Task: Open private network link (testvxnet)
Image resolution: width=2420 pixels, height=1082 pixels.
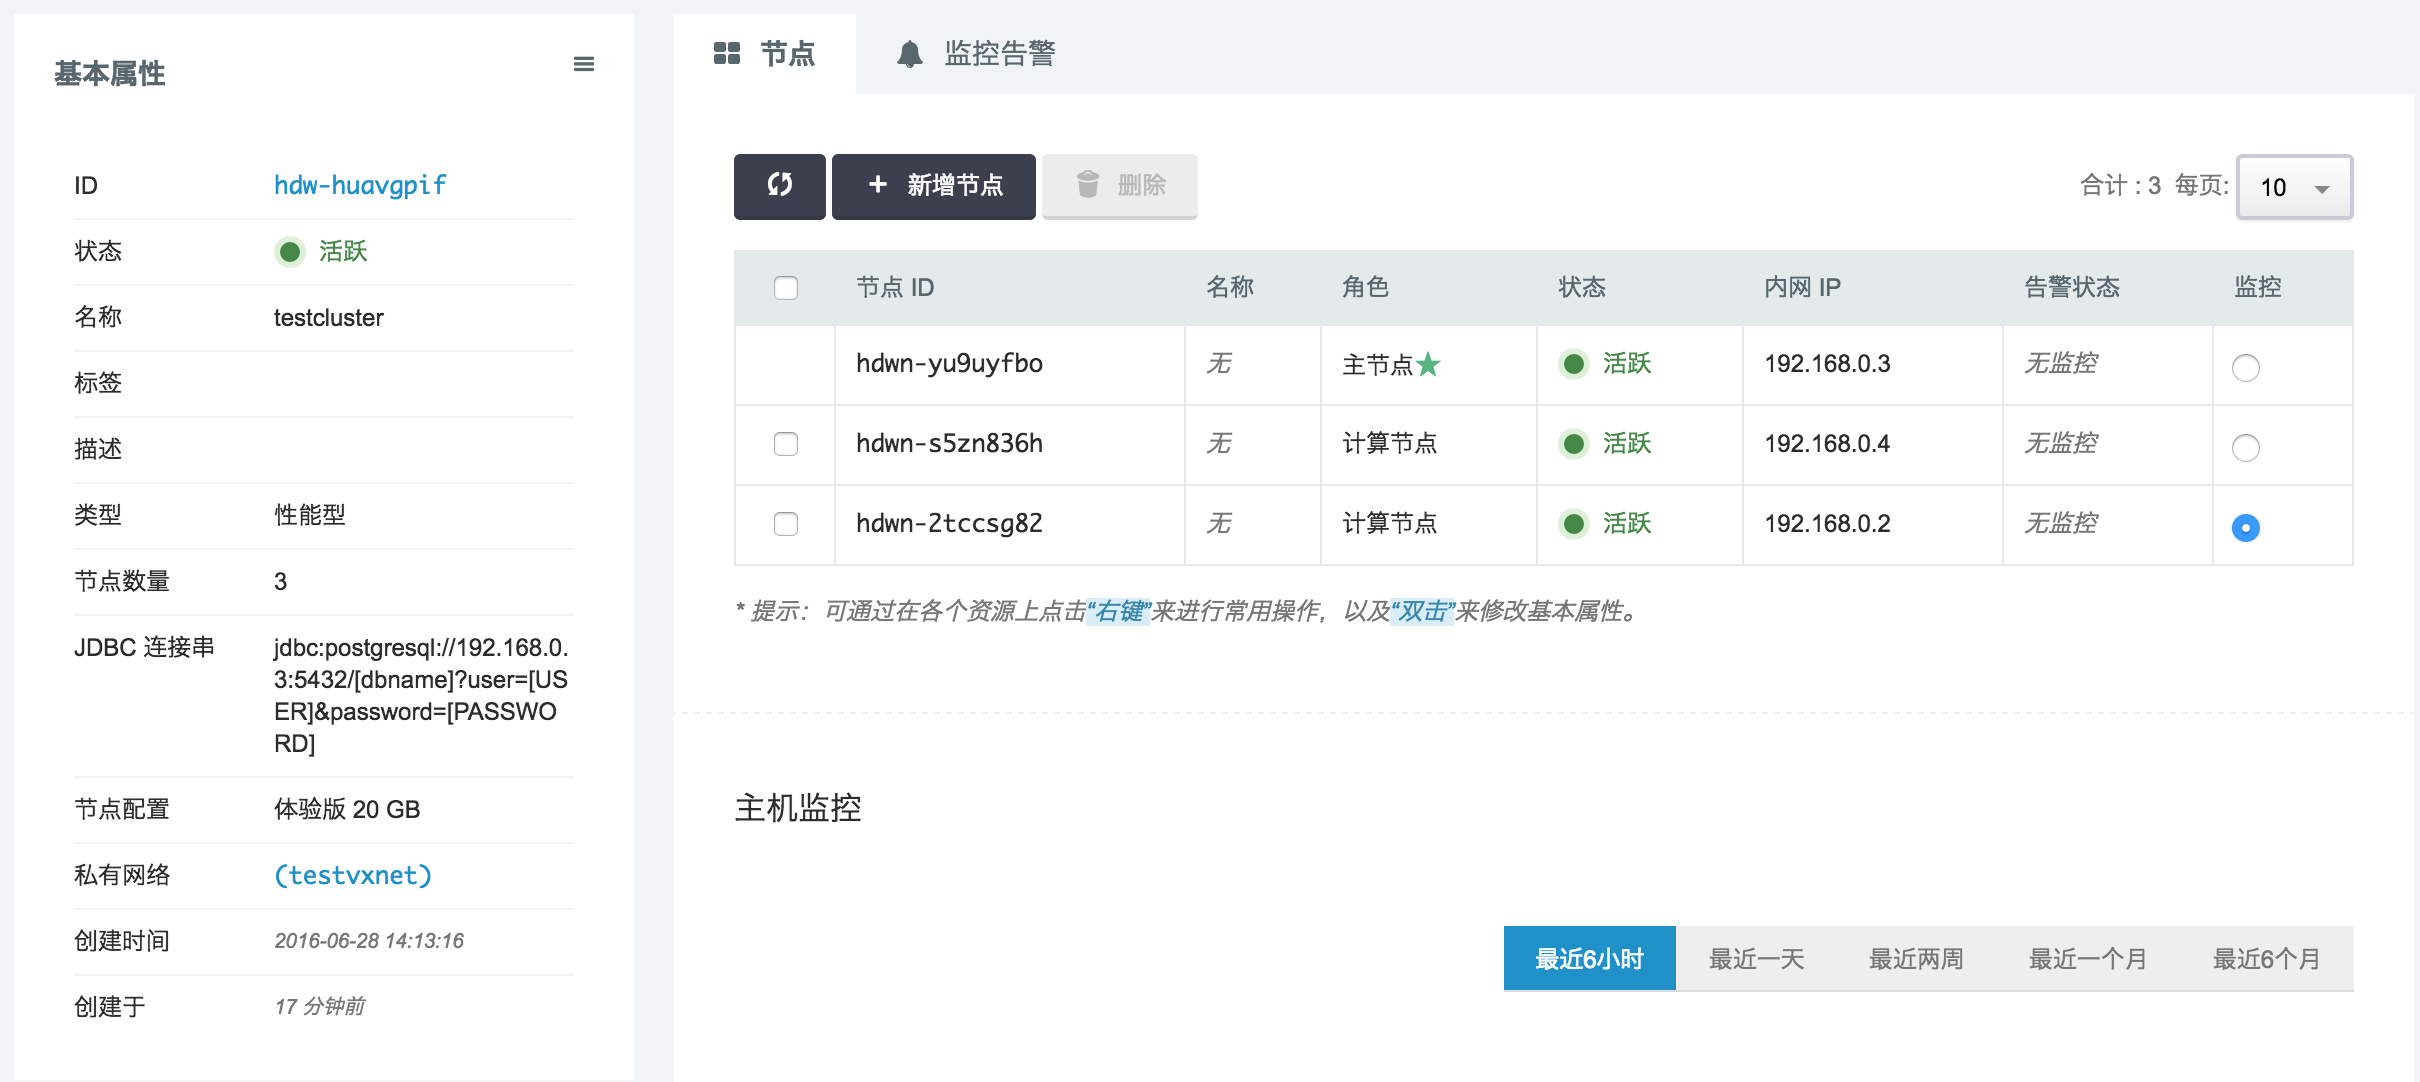Action: click(x=353, y=875)
